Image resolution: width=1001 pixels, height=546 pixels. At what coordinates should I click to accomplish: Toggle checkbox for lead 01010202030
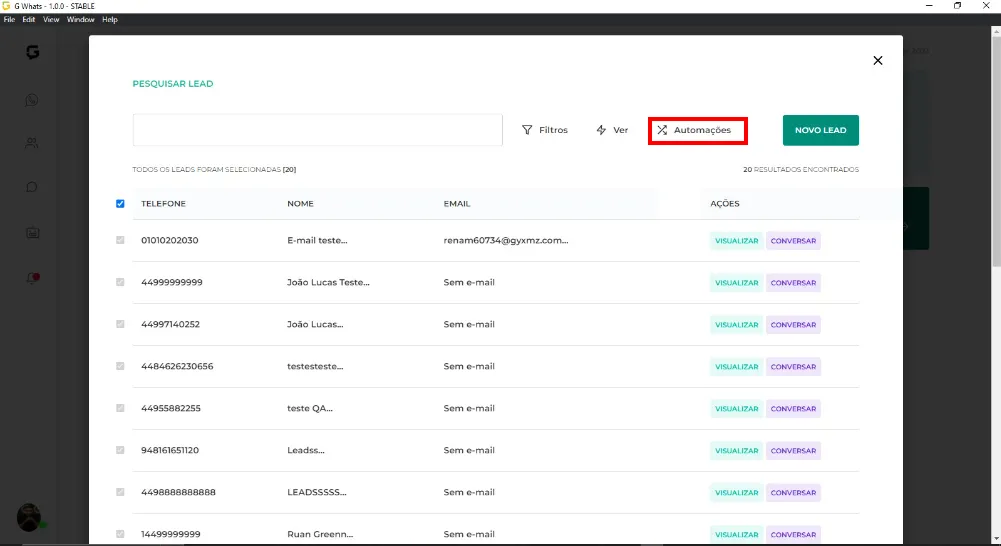120,240
